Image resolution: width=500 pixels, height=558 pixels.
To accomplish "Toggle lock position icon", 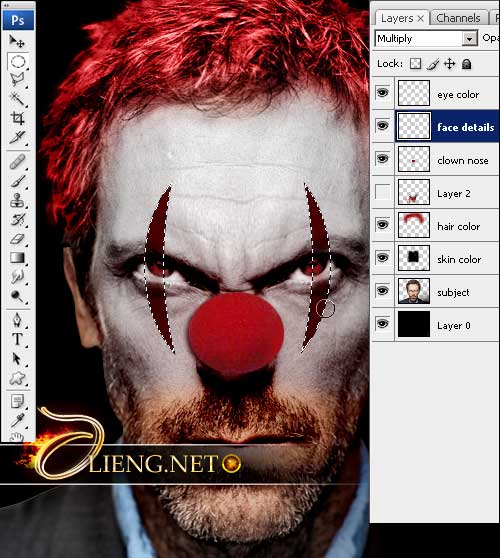I will [449, 64].
